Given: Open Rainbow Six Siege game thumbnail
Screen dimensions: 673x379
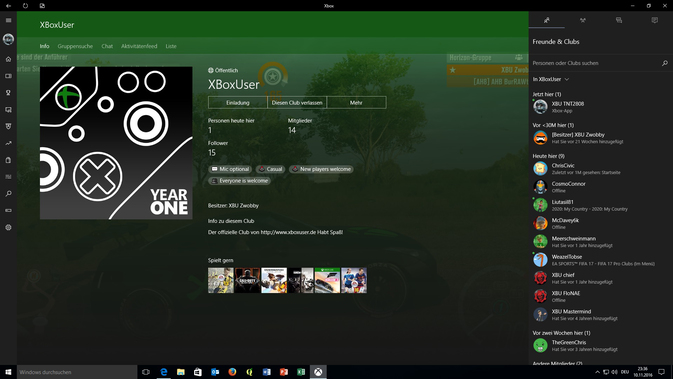Looking at the screenshot, I should pos(300,280).
